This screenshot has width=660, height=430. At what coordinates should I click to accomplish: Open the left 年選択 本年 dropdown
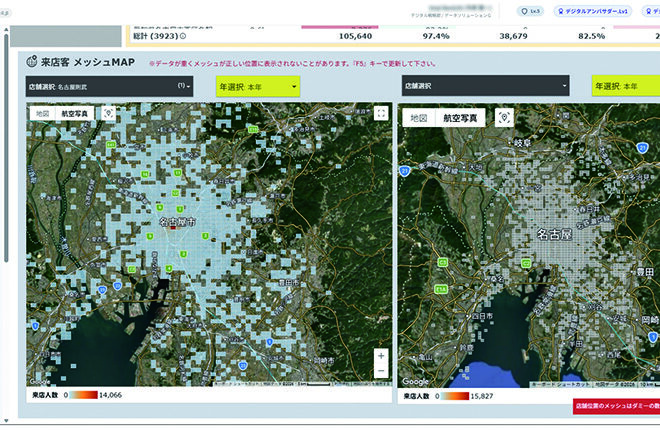[x=258, y=87]
